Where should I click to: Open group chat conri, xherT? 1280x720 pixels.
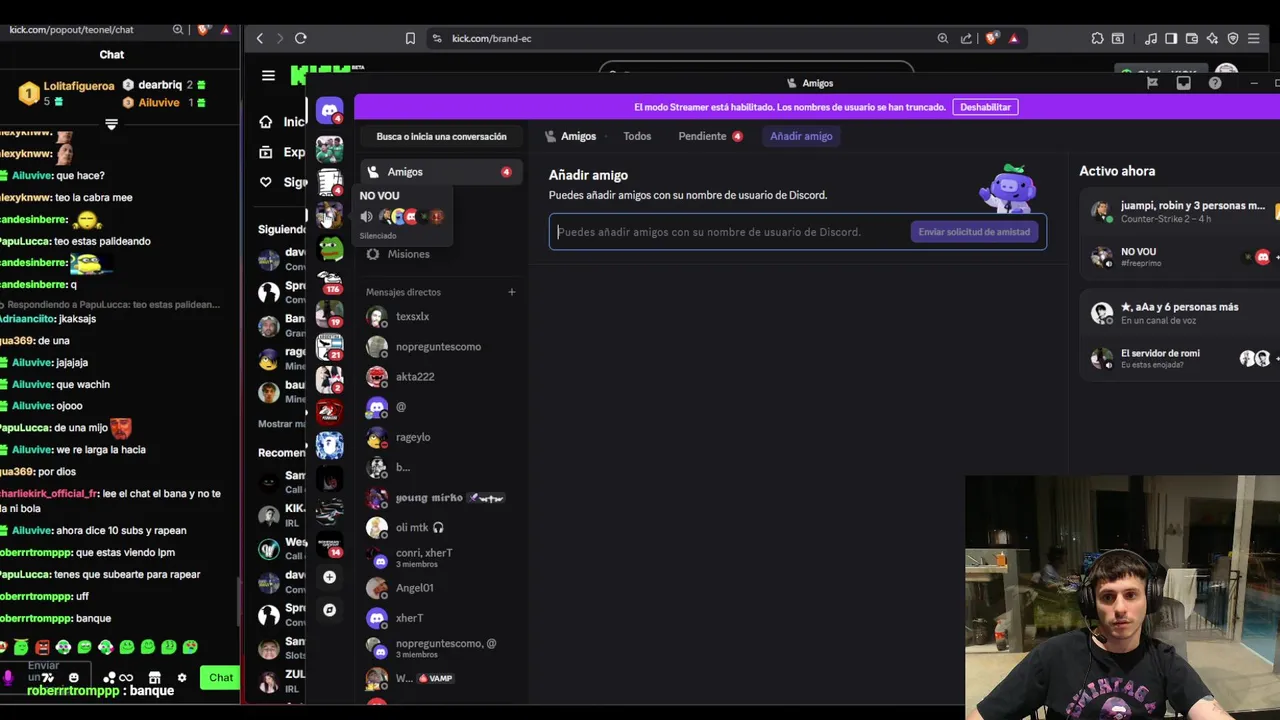point(440,558)
